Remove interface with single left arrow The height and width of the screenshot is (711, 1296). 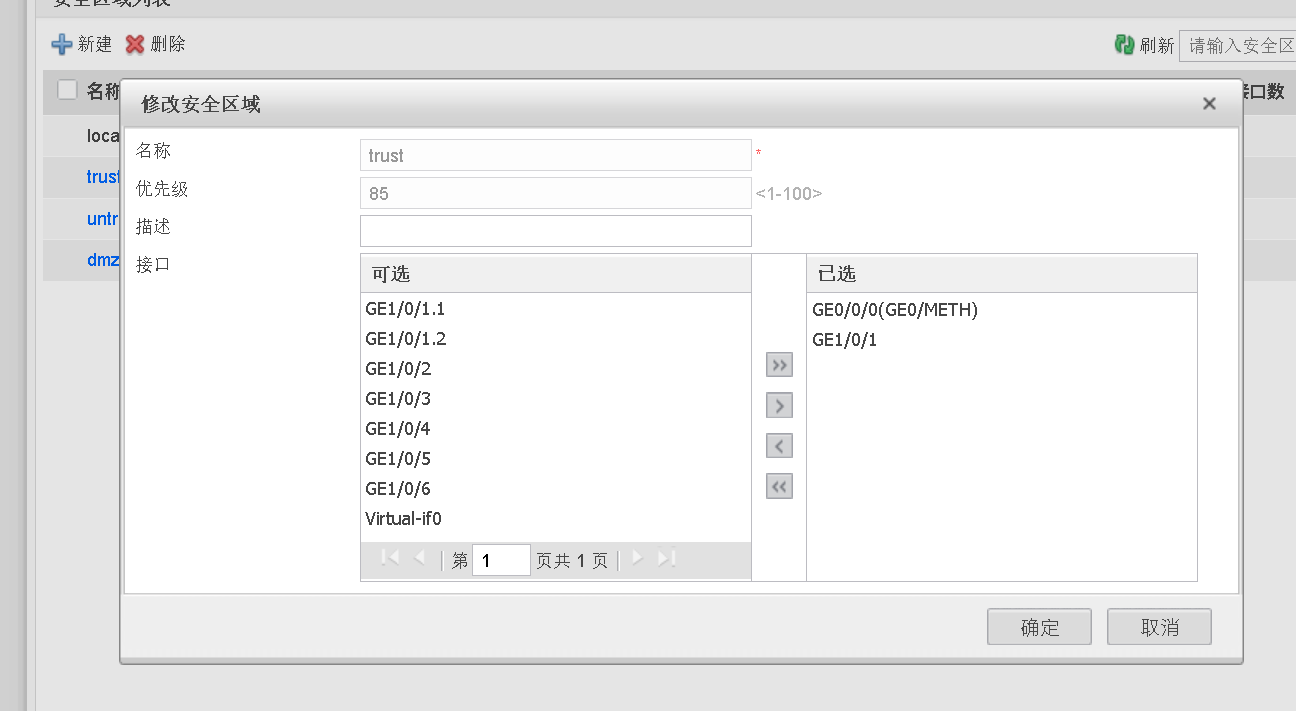[779, 446]
